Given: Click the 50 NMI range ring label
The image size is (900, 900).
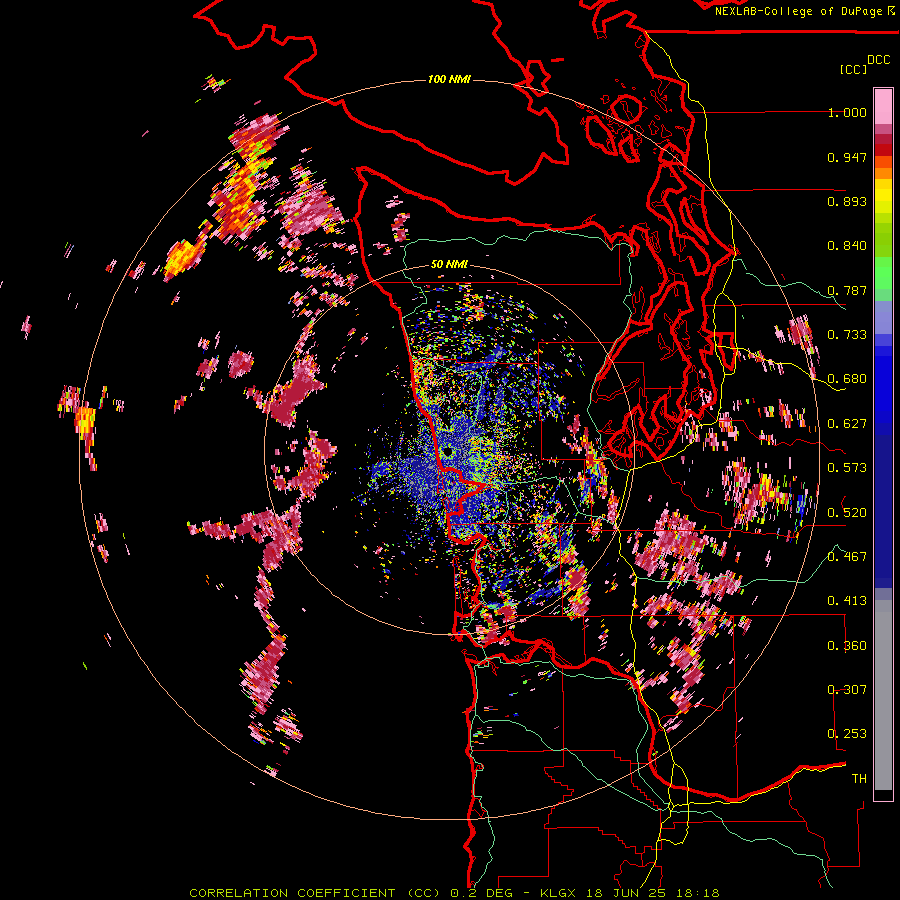Looking at the screenshot, I should pyautogui.click(x=449, y=264).
